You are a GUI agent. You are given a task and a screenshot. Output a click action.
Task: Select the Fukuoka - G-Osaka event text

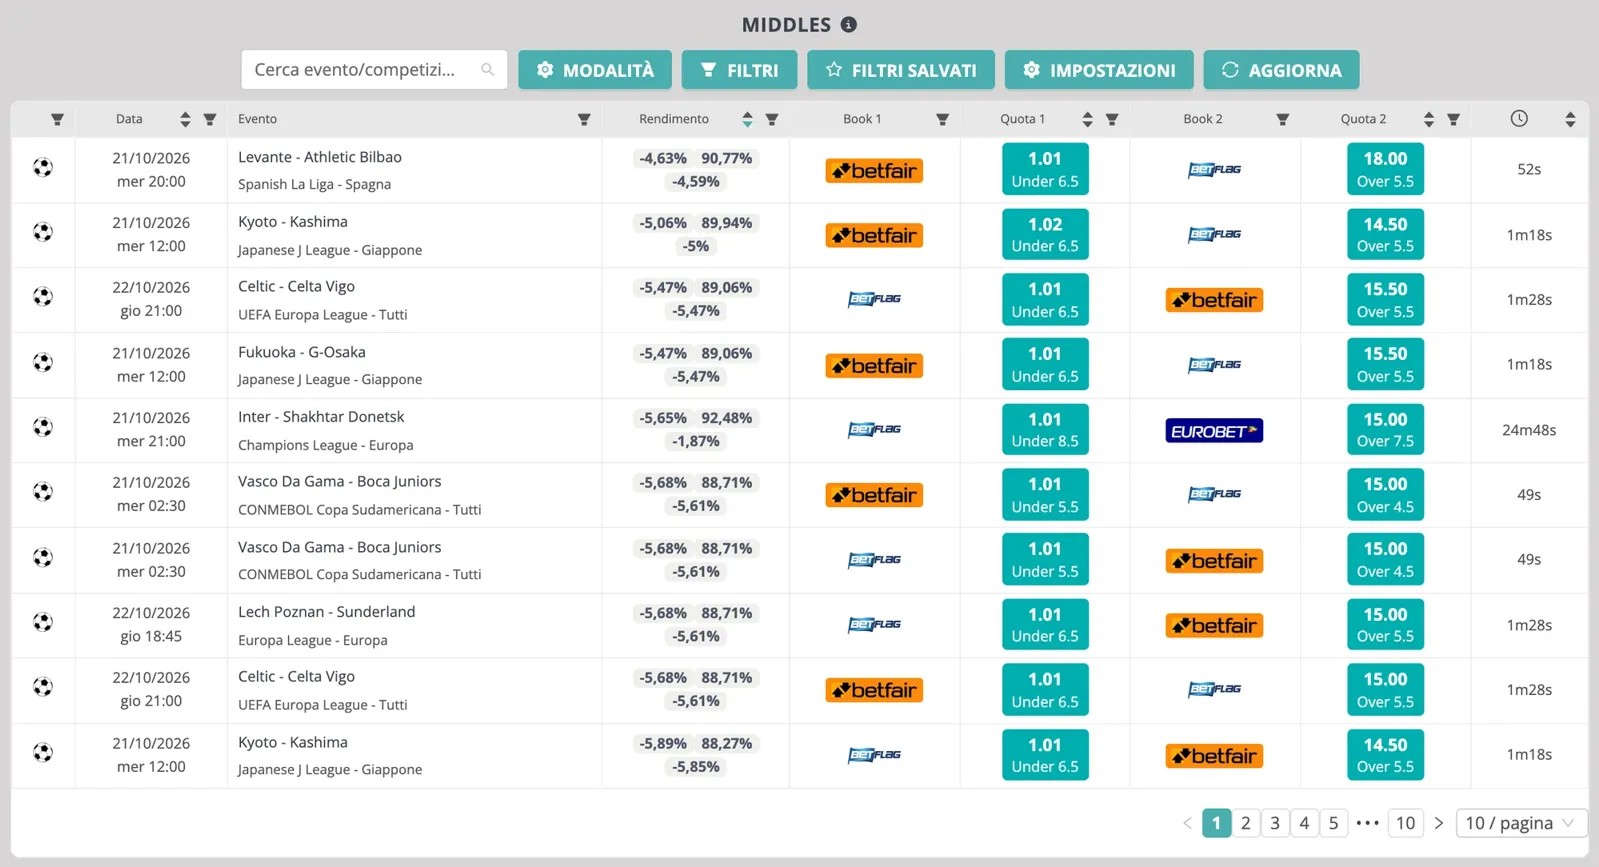302,352
